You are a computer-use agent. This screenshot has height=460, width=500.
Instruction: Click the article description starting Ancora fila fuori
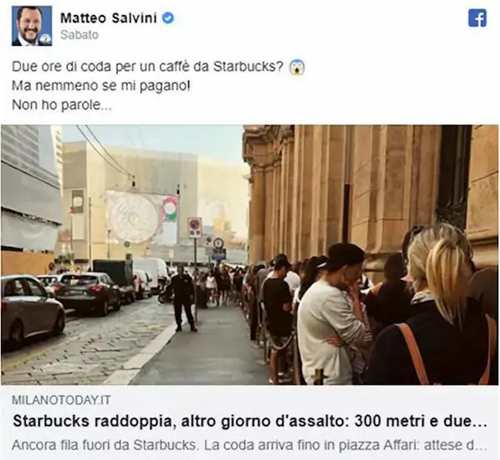tap(250, 445)
